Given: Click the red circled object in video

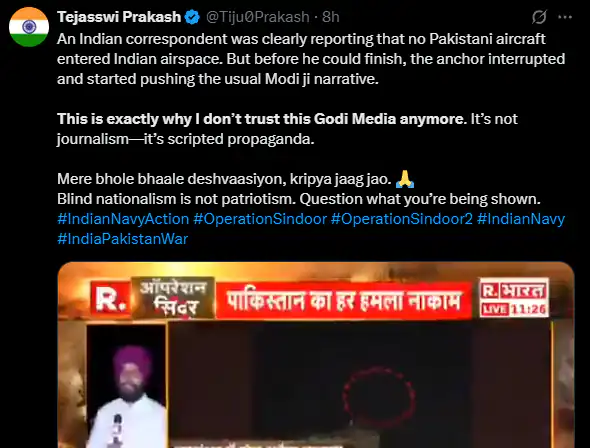Looking at the screenshot, I should click(x=379, y=398).
